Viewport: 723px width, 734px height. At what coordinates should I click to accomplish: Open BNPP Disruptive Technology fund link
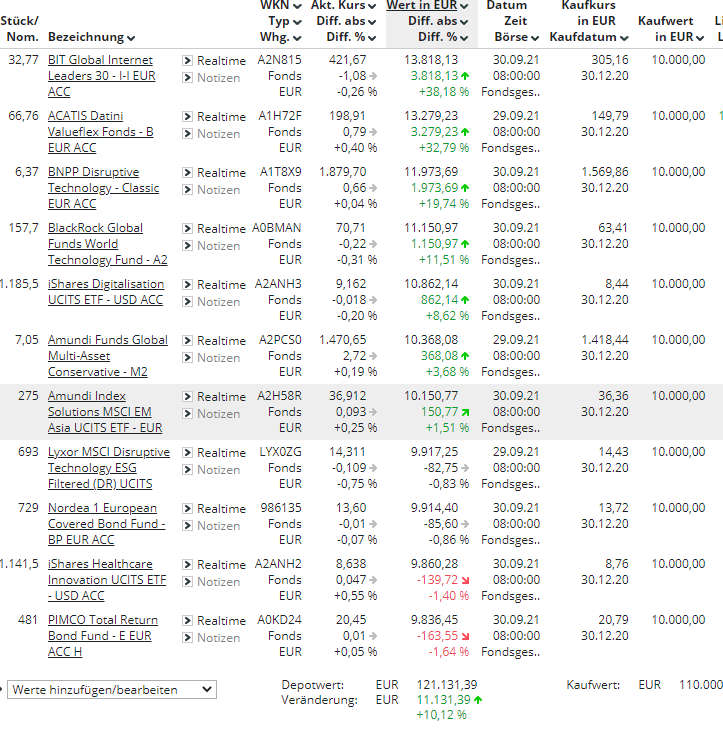(103, 188)
